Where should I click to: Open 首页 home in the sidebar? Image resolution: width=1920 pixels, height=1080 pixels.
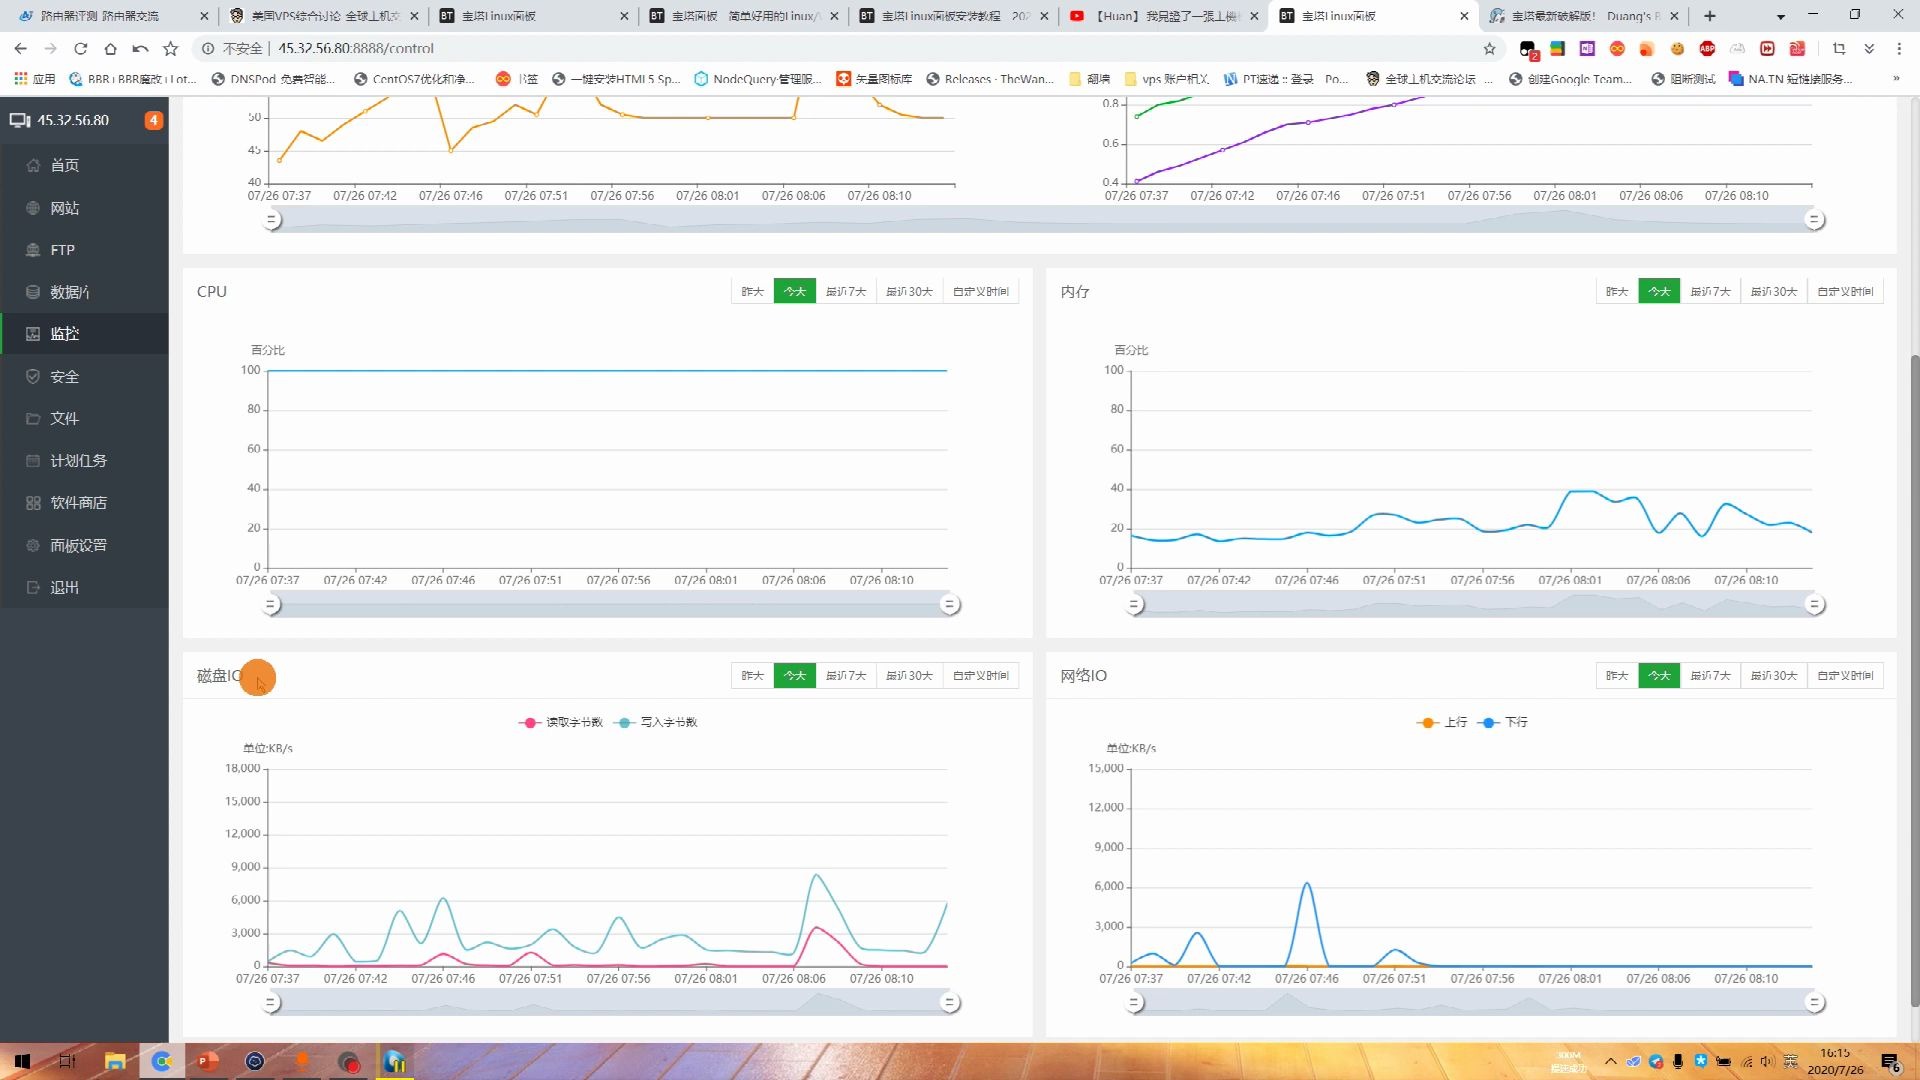65,165
